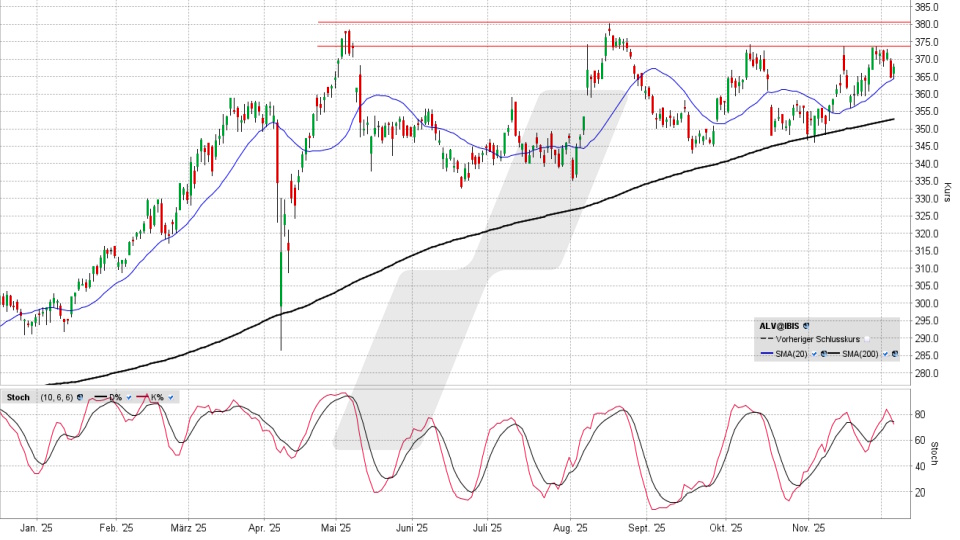Select the Stoch indicator label
This screenshot has width=960, height=540.
coord(18,397)
